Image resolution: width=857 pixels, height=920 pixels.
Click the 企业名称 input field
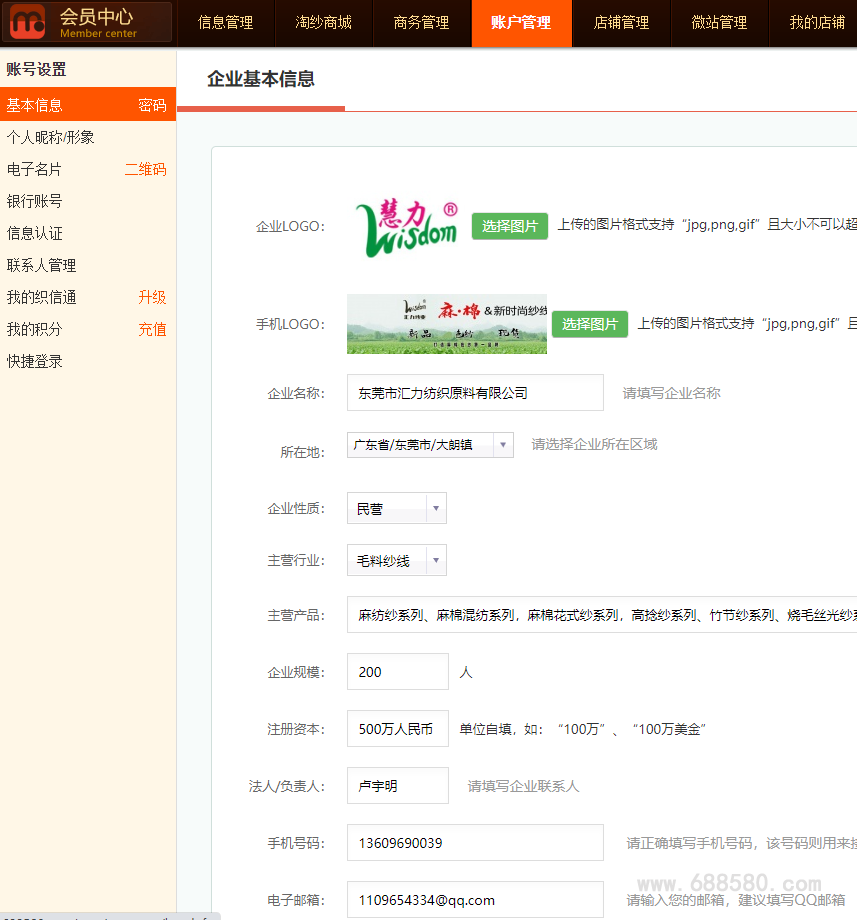pos(475,393)
